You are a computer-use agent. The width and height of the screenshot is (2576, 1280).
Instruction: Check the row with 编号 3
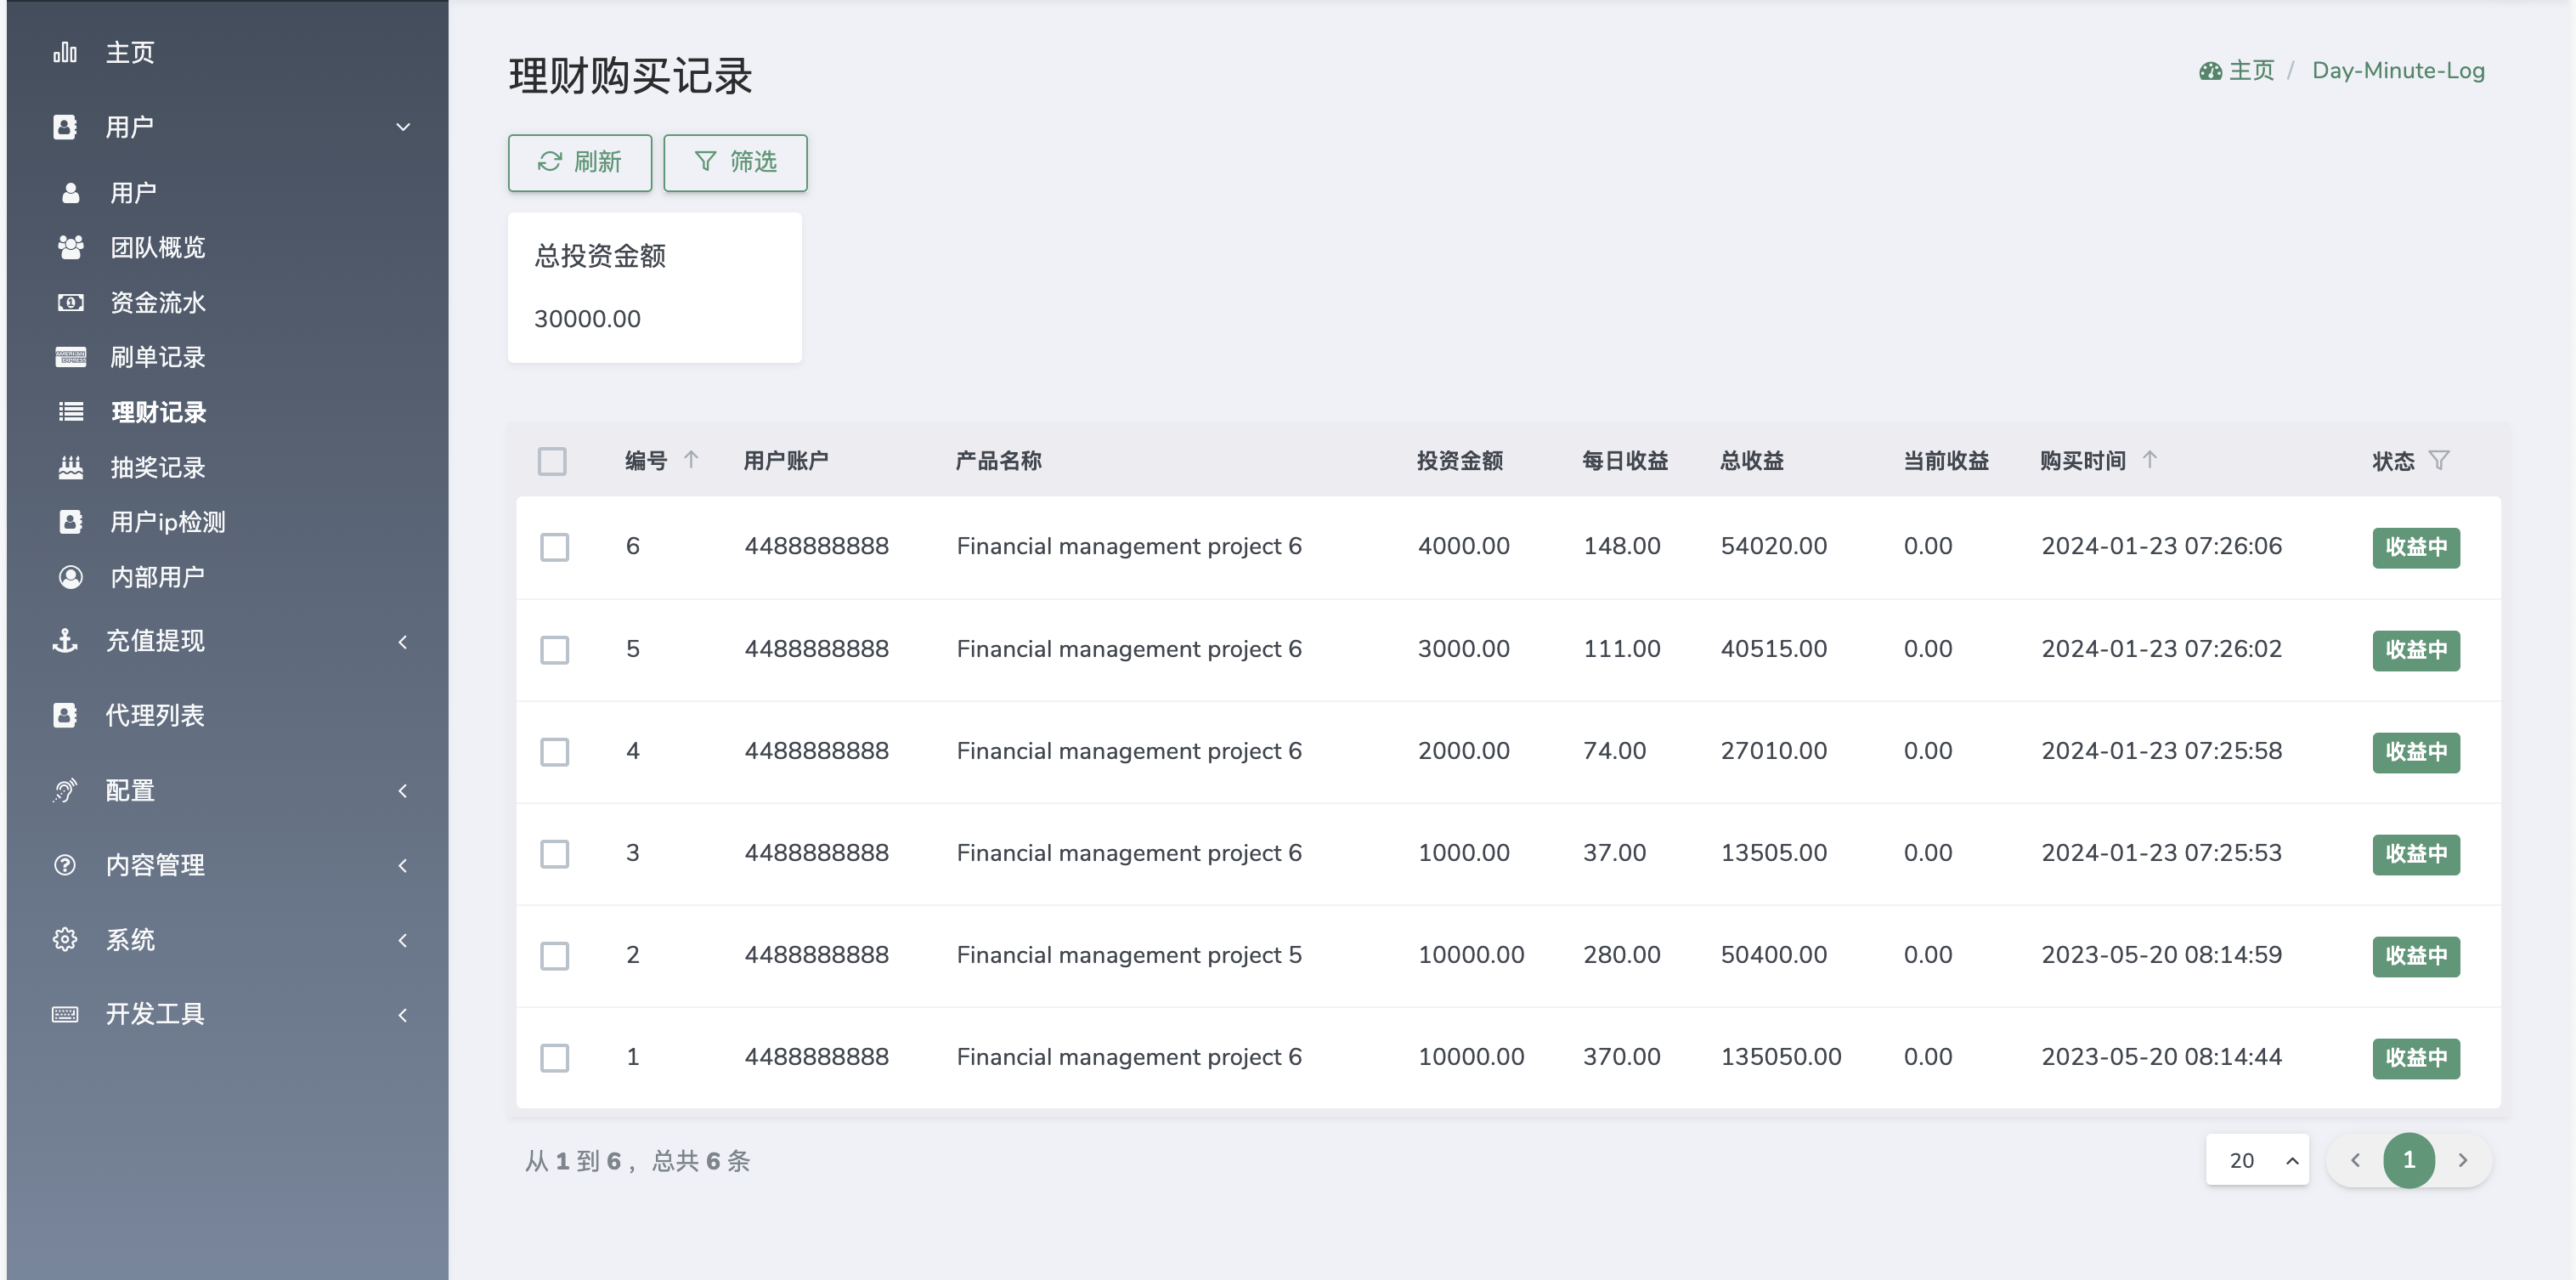pyautogui.click(x=555, y=854)
